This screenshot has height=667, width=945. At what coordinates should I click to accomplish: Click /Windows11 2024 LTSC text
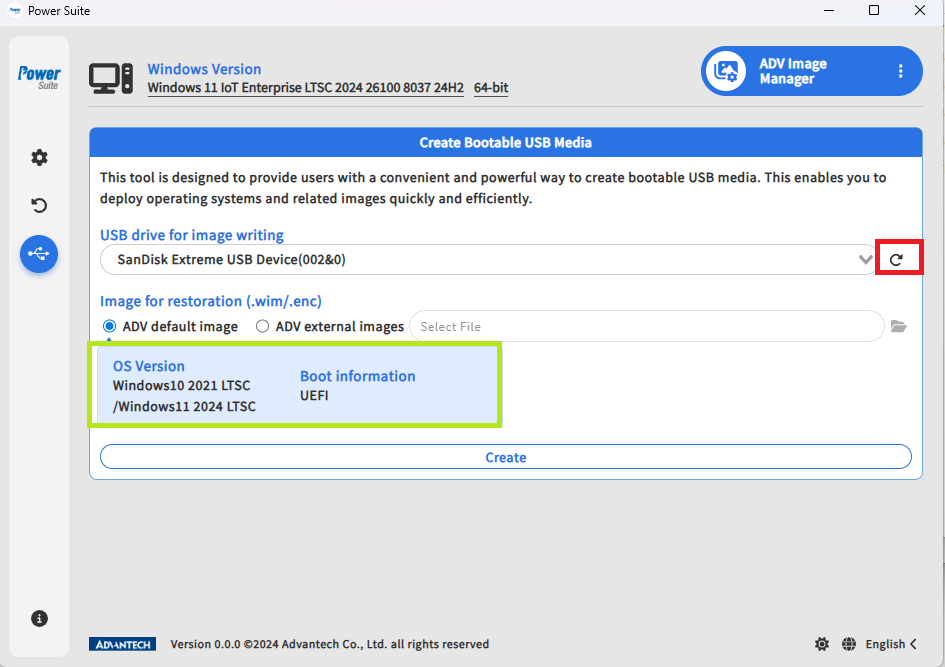click(x=184, y=406)
